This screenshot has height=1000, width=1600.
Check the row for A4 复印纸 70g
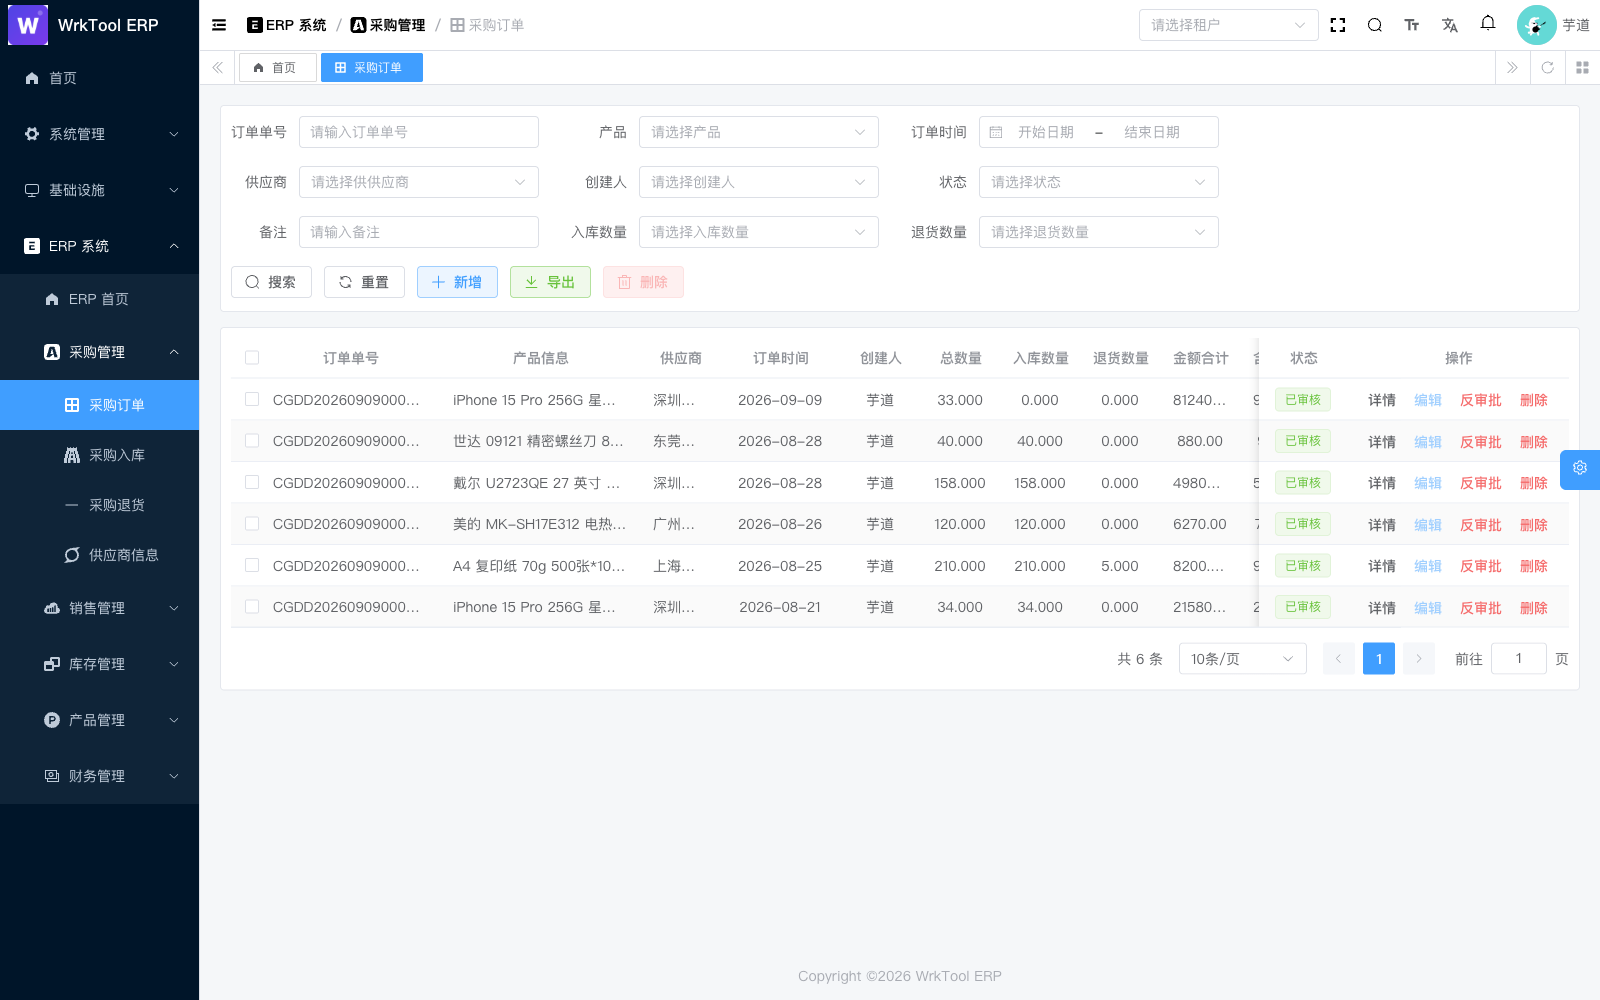click(252, 566)
